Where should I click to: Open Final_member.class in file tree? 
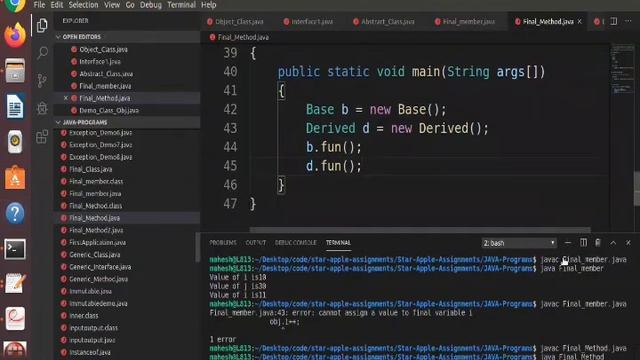[x=96, y=182]
